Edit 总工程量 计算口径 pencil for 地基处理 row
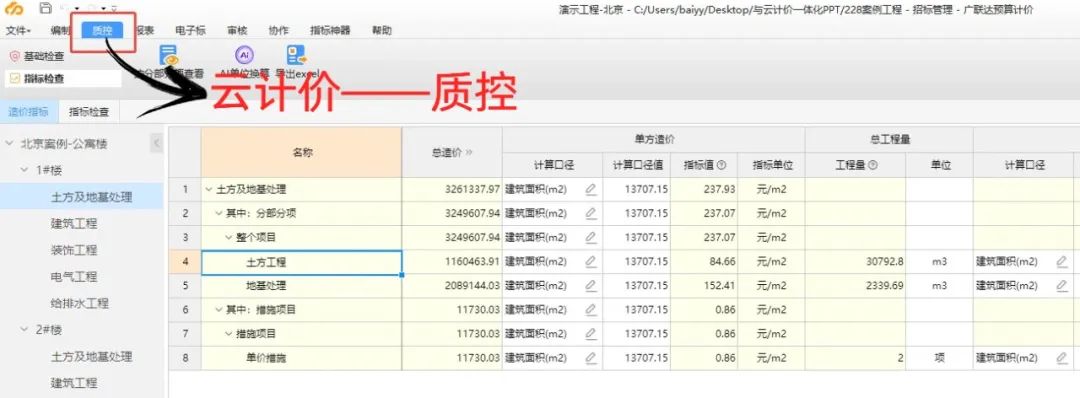This screenshot has height=398, width=1080. tap(1061, 286)
